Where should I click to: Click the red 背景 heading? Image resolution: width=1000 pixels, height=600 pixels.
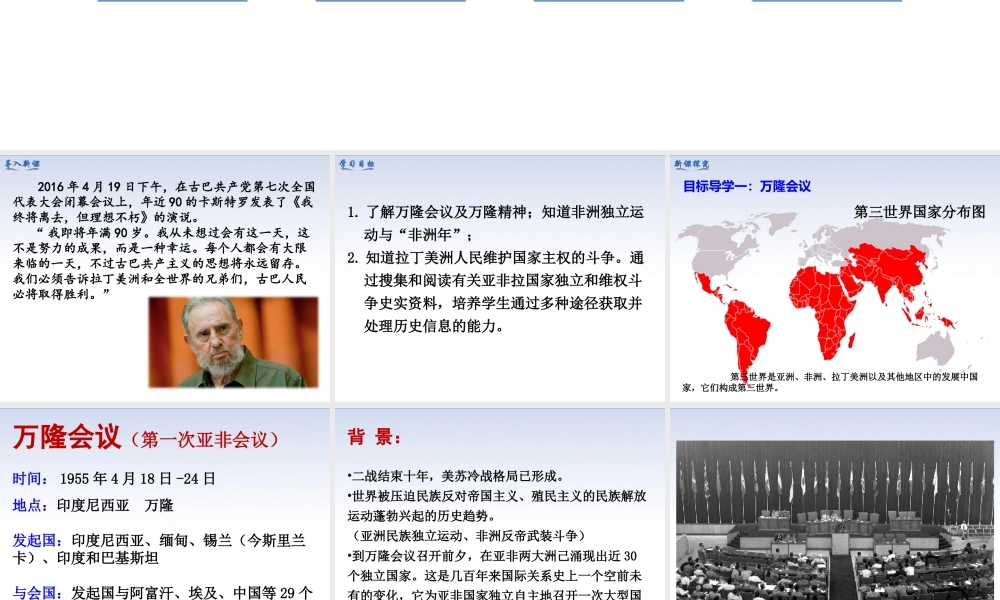(x=375, y=437)
